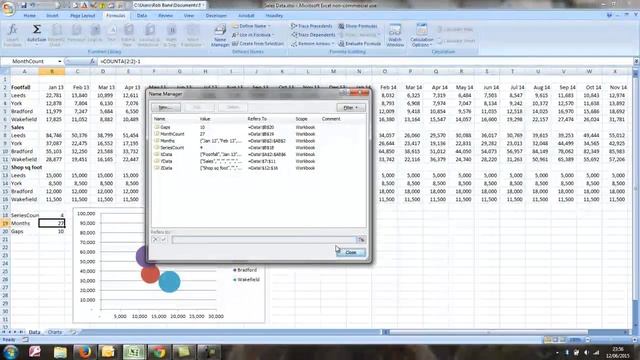Click Trace Precedents

pyautogui.click(x=311, y=26)
